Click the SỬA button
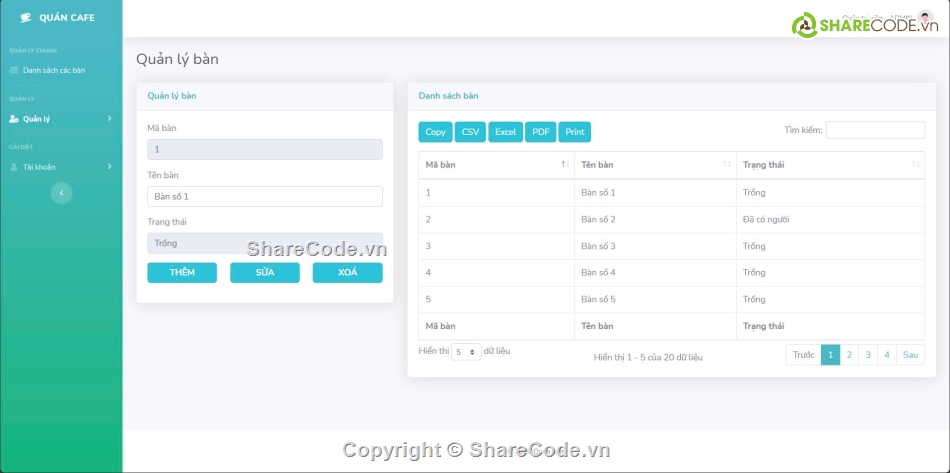Screen dimensions: 950x473 click(265, 273)
